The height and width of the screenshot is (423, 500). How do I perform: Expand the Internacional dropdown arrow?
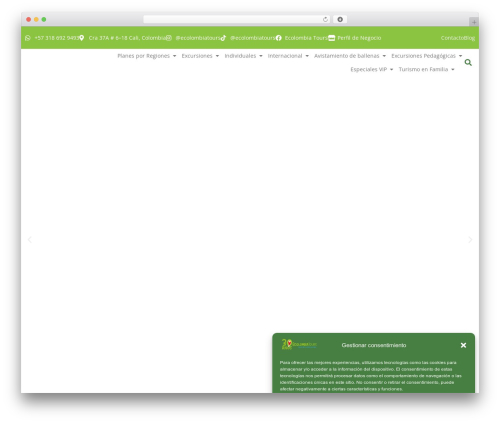[307, 56]
